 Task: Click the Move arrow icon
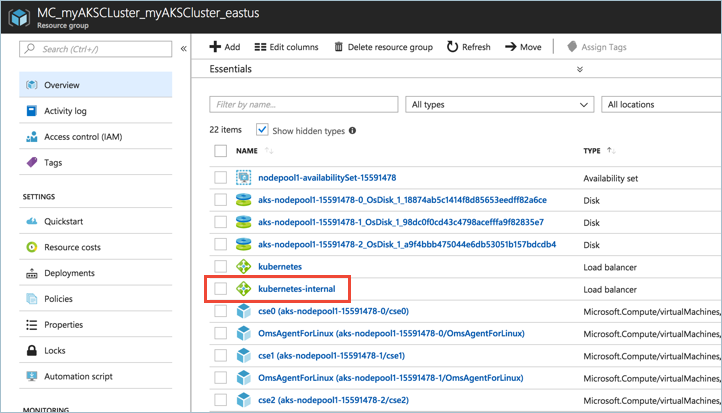point(511,47)
